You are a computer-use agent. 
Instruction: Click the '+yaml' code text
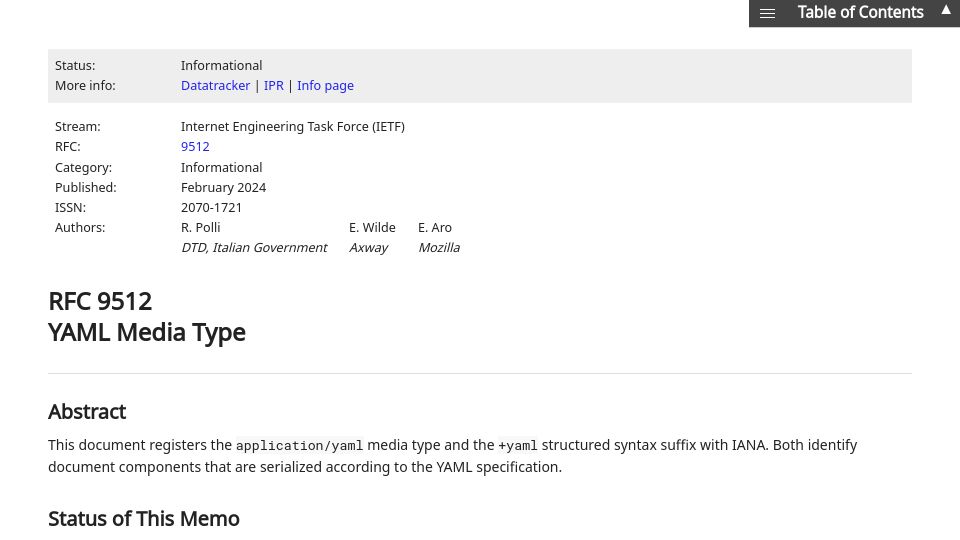pyautogui.click(x=517, y=446)
